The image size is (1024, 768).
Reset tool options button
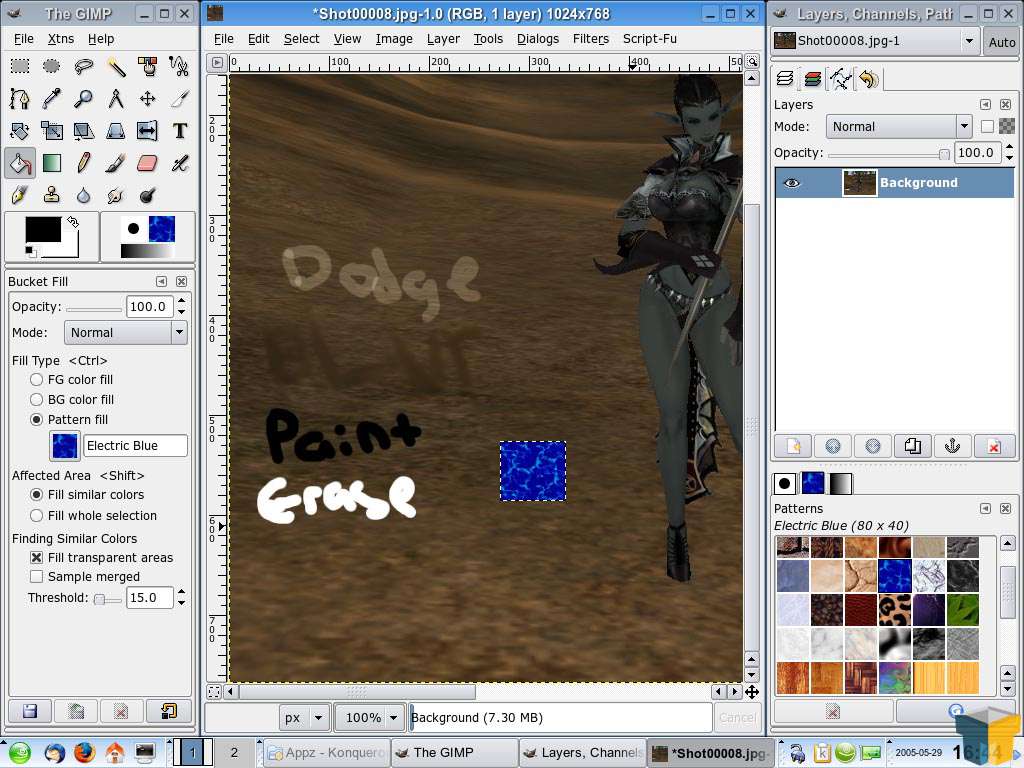pyautogui.click(x=168, y=711)
